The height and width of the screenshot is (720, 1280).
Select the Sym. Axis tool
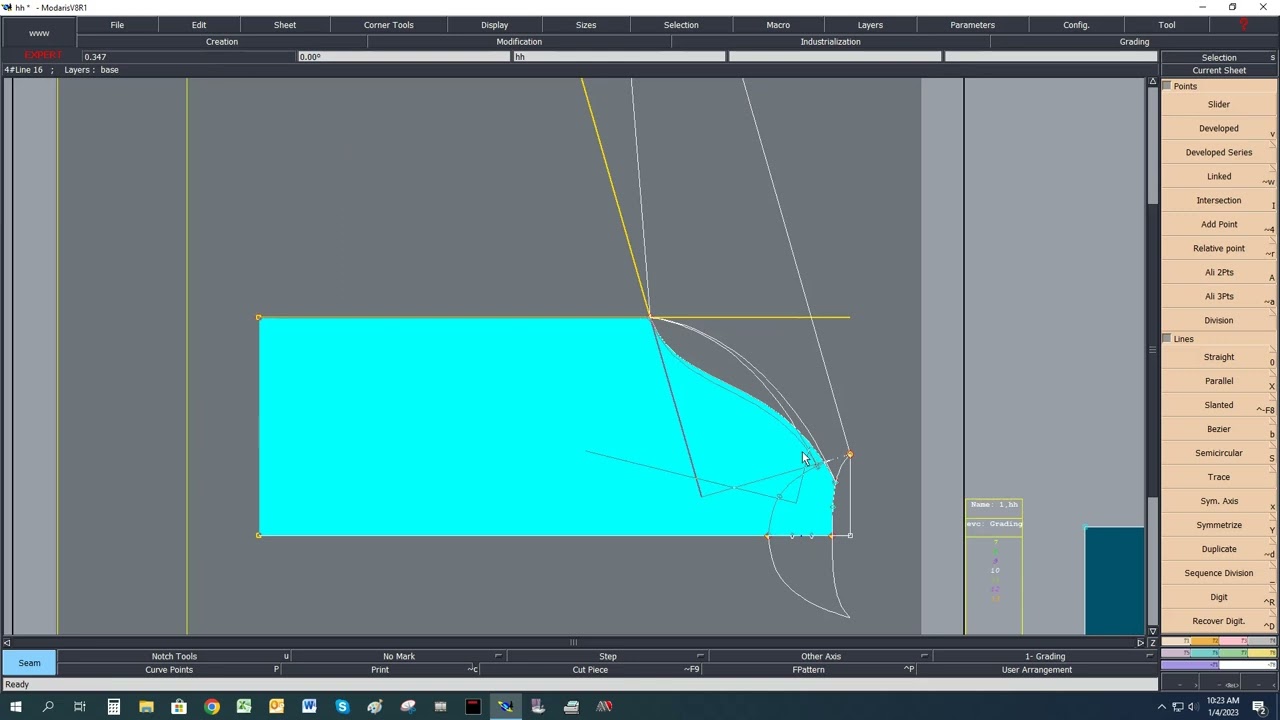pyautogui.click(x=1218, y=501)
